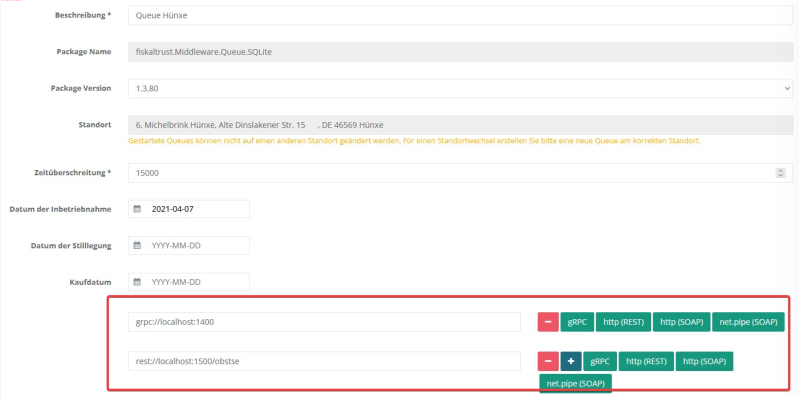This screenshot has height=403, width=800.
Task: Click the Package Version label
Action: point(81,88)
